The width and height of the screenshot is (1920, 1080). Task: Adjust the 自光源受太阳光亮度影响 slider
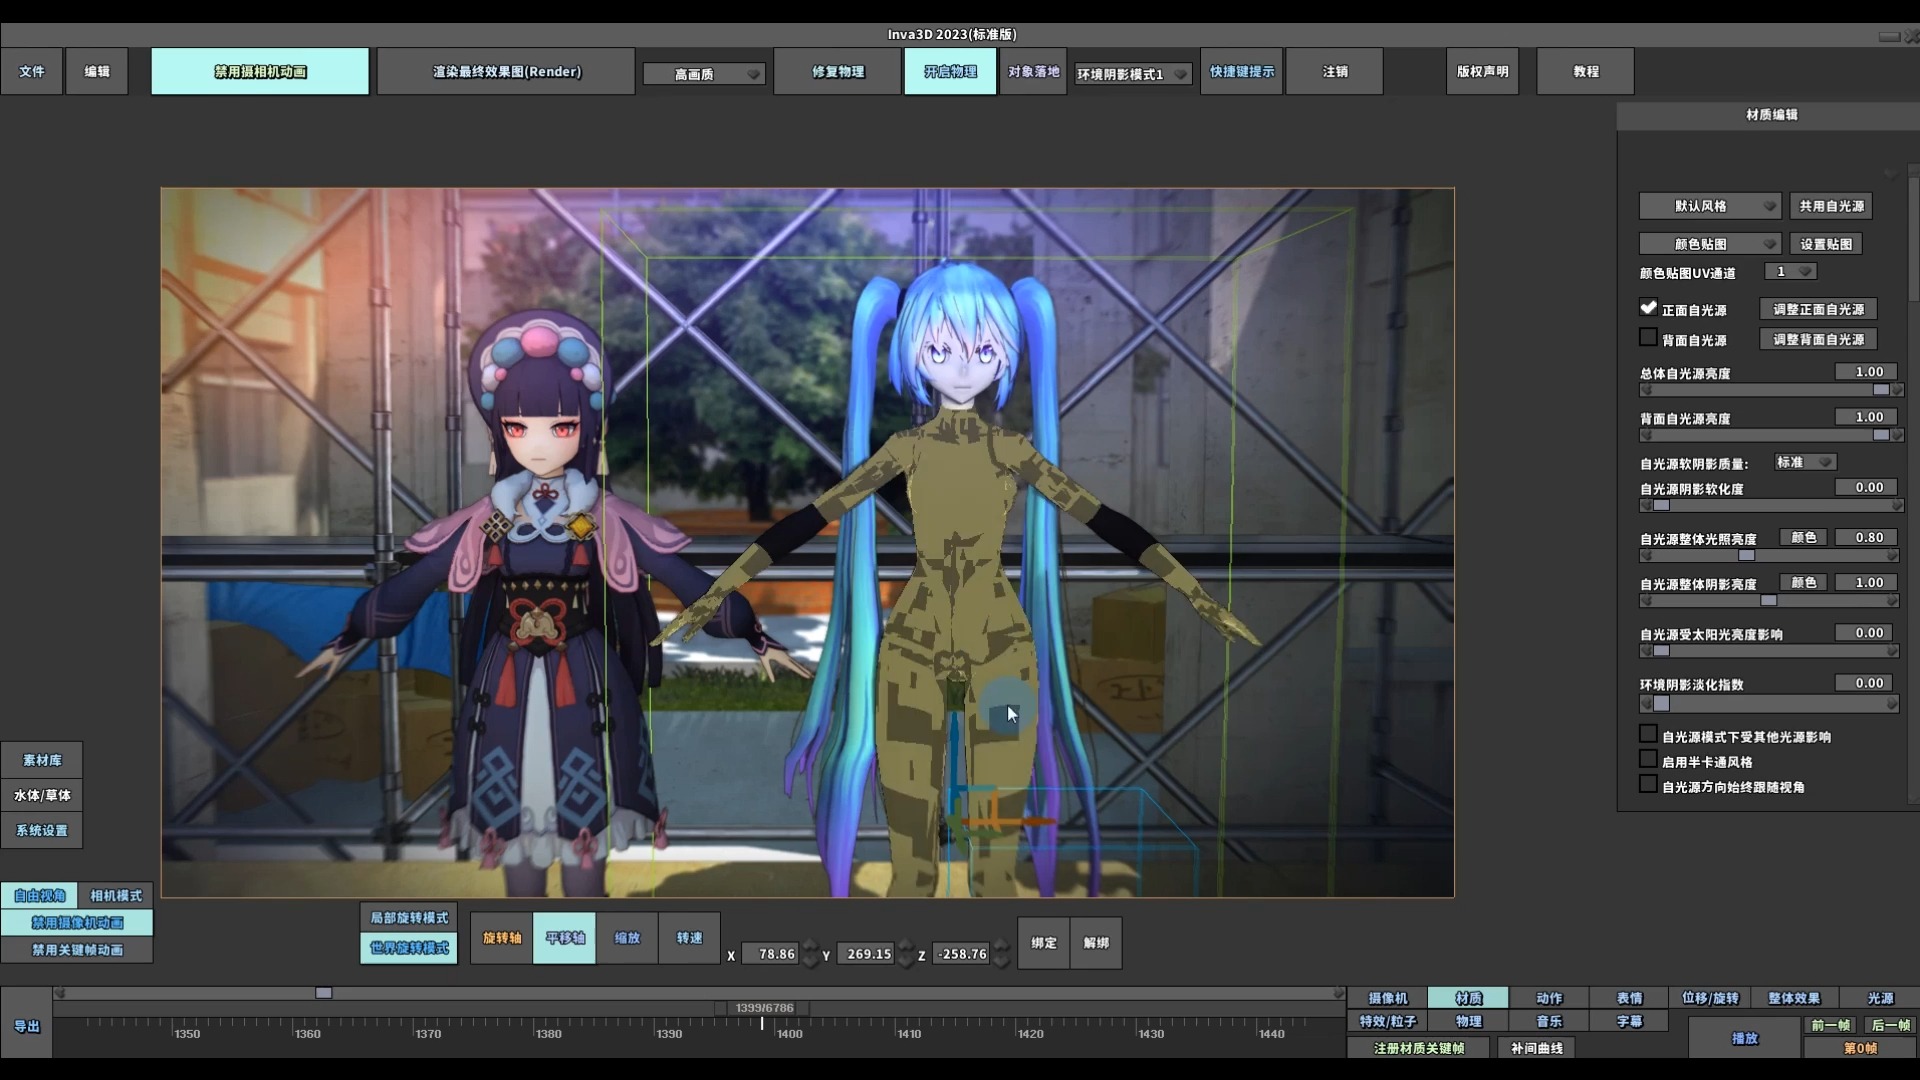point(1771,651)
